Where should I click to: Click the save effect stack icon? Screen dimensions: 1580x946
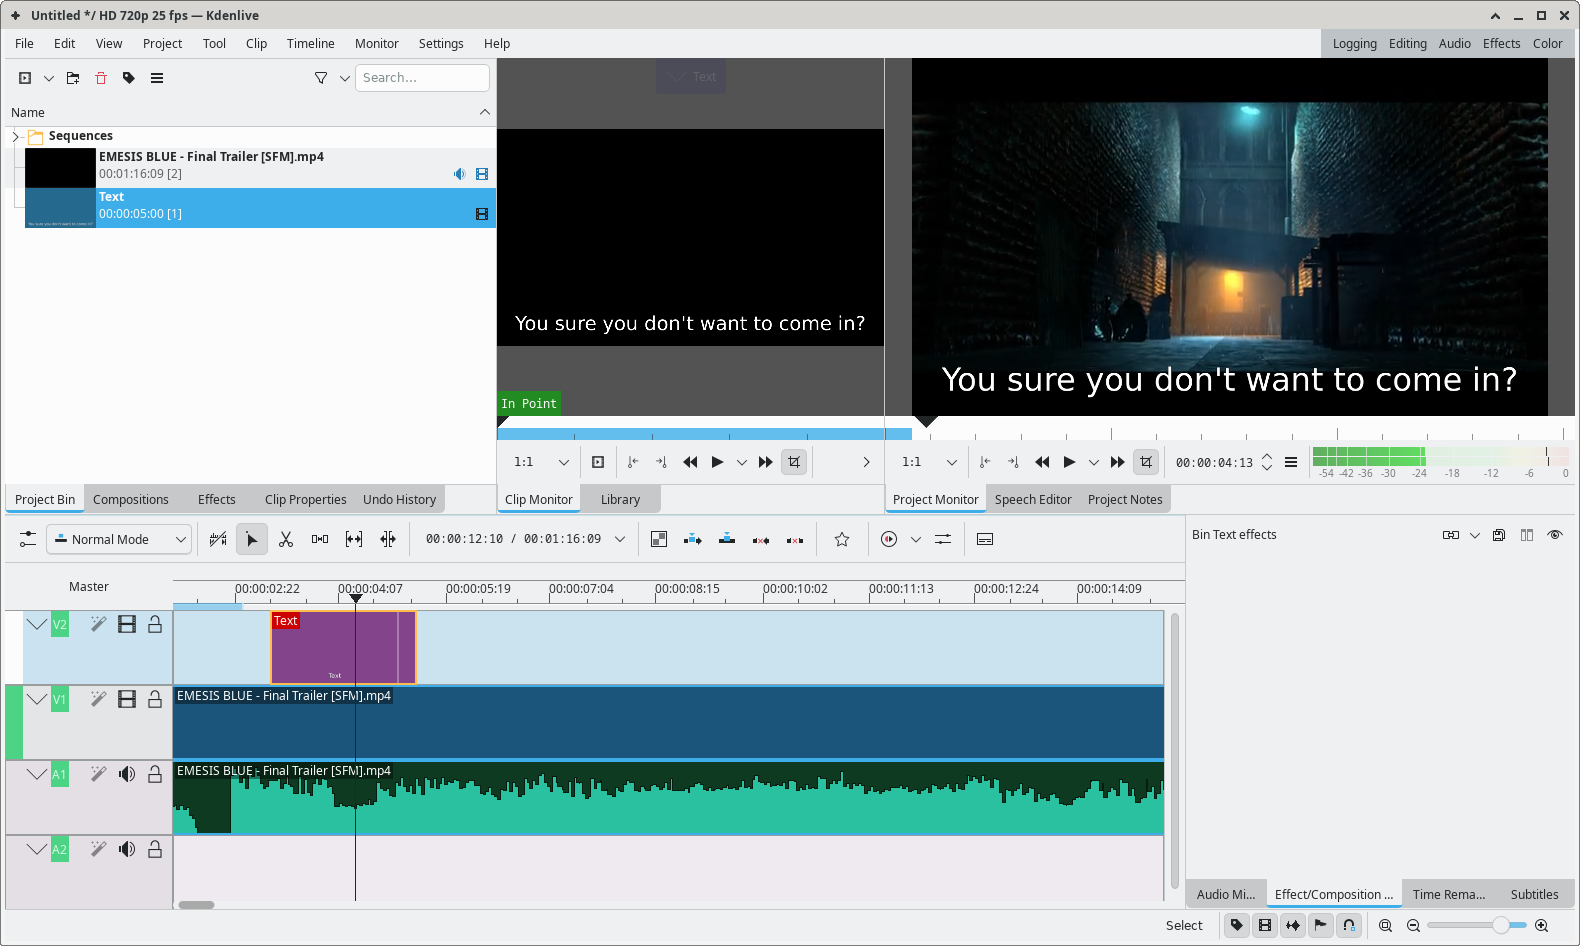[1499, 535]
